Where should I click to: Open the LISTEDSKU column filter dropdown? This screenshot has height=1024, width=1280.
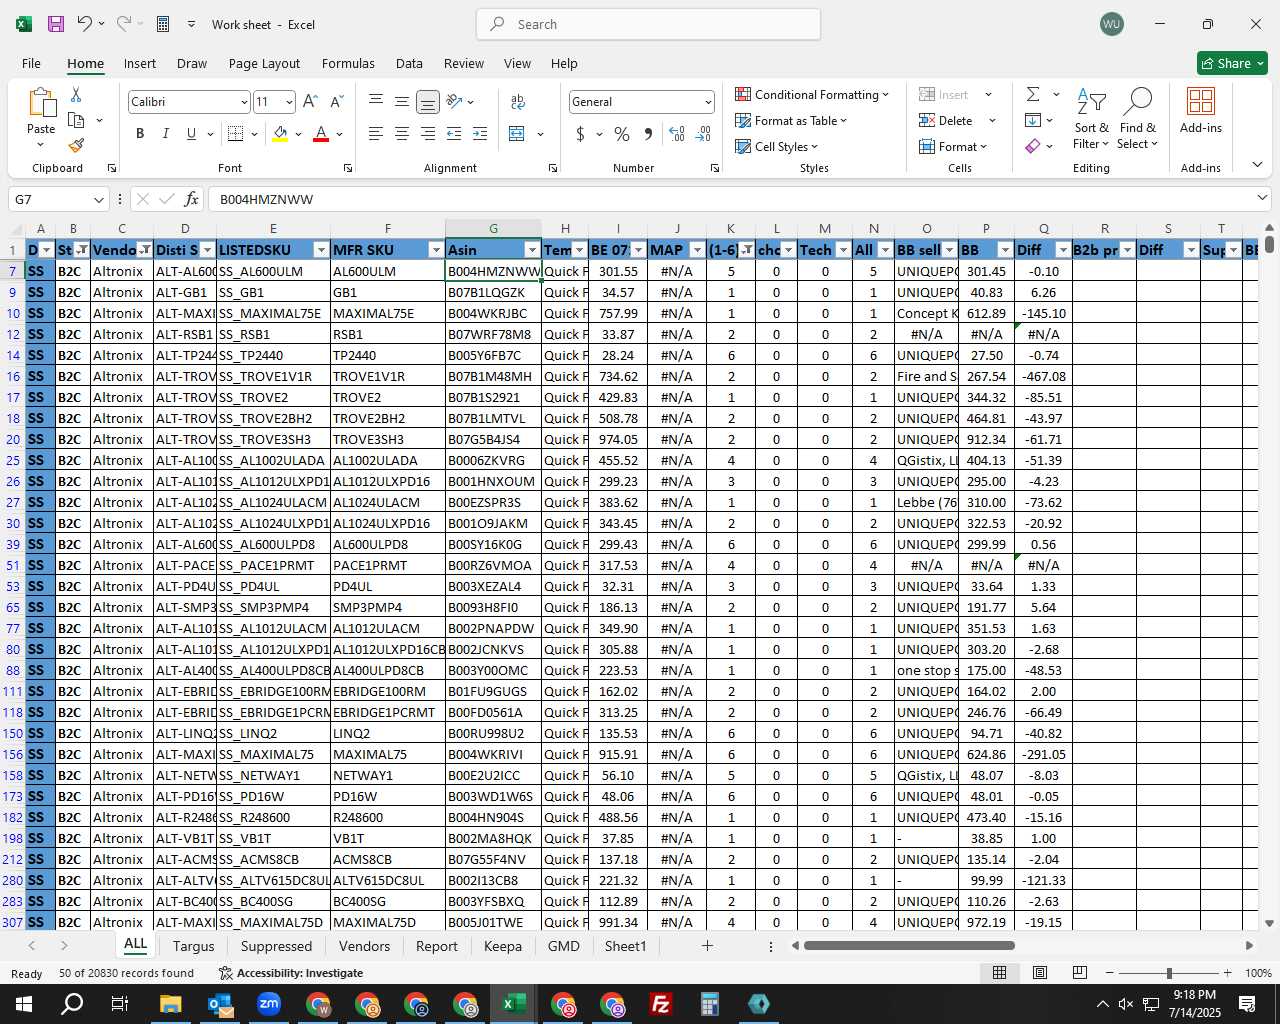click(321, 250)
